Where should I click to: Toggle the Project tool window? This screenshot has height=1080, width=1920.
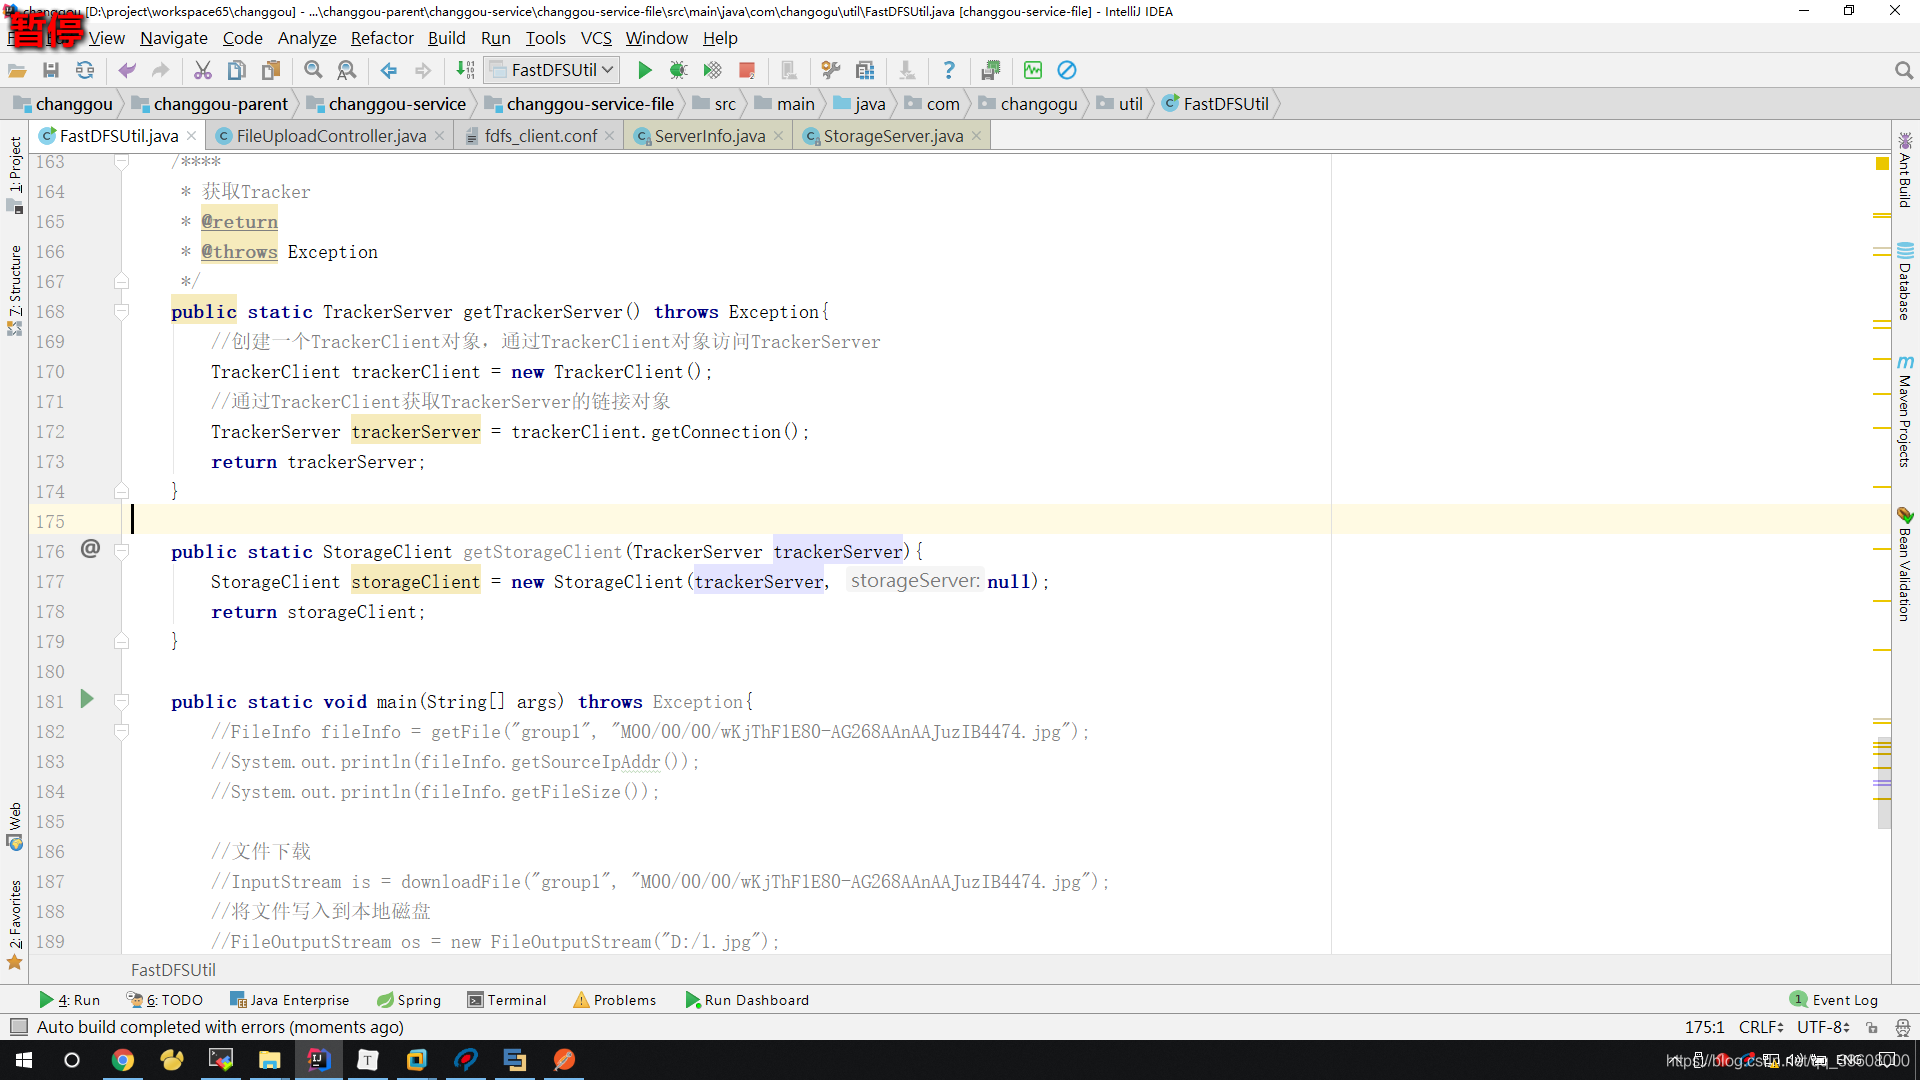[x=15, y=174]
